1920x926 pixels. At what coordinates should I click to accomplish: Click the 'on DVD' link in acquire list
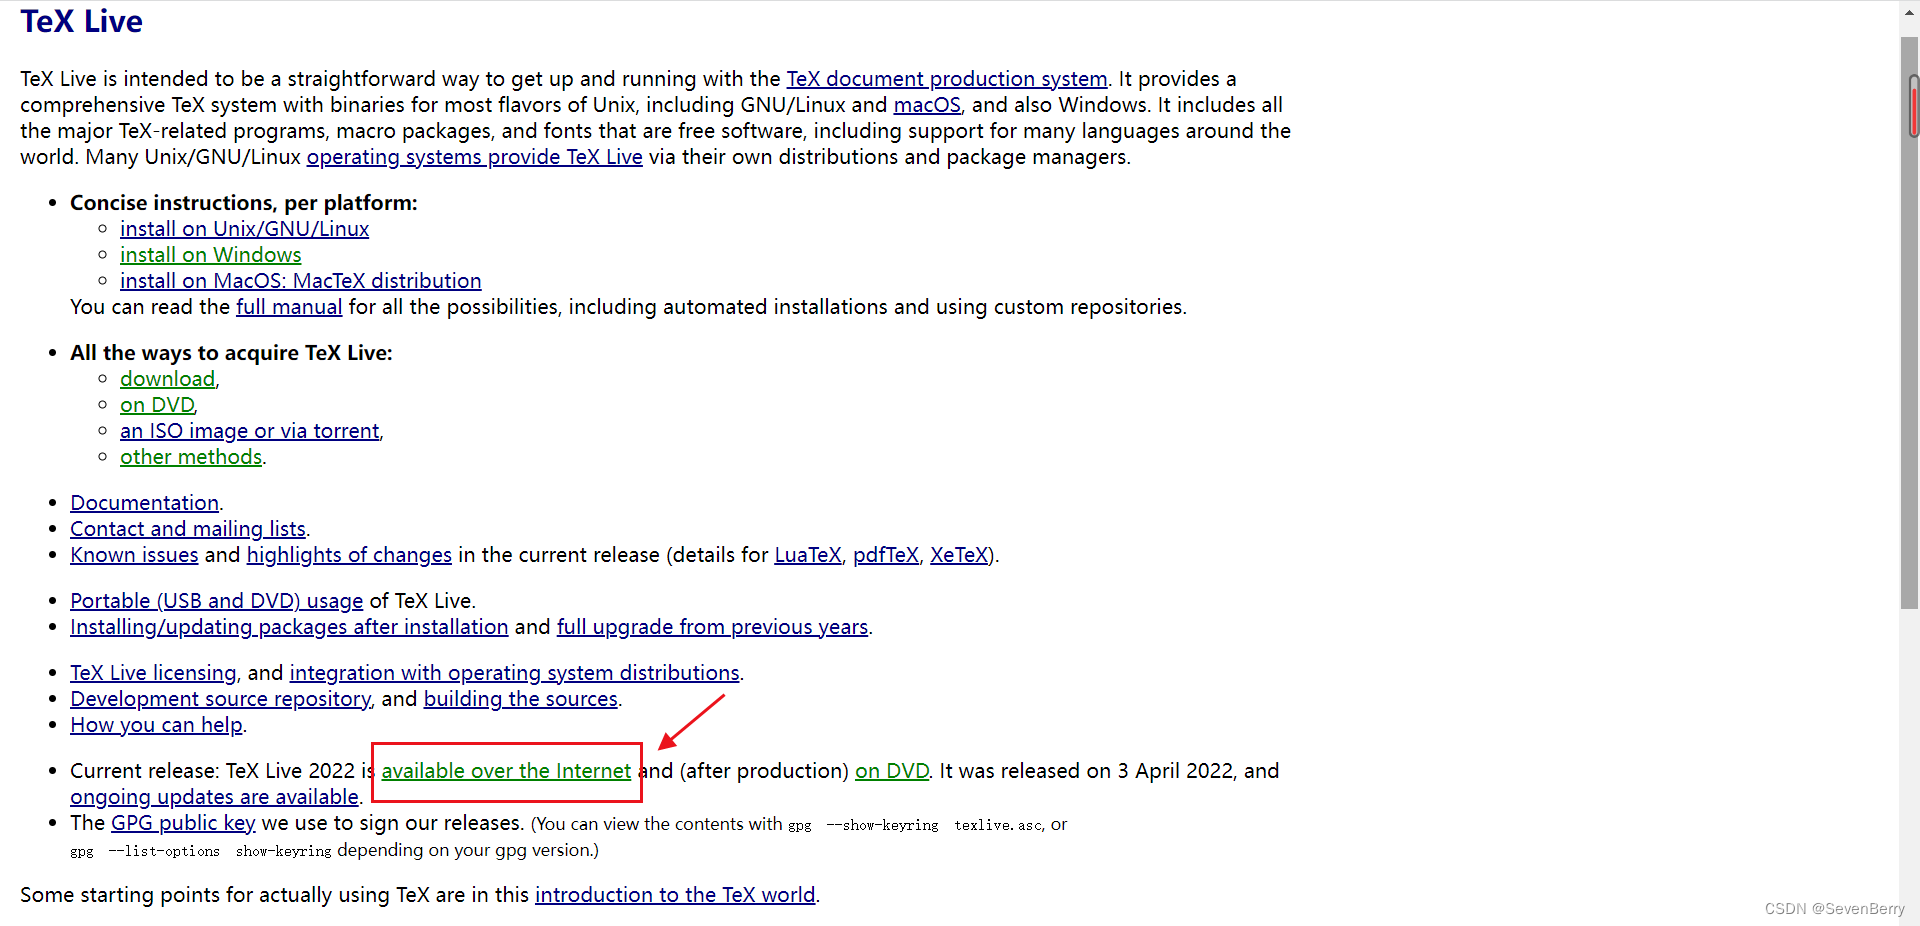tap(157, 405)
